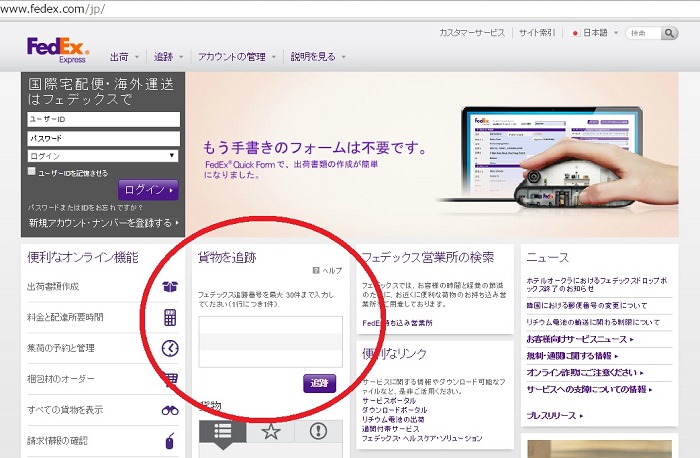The width and height of the screenshot is (700, 458).
Task: Expand the 追跡 menu
Action: click(168, 57)
